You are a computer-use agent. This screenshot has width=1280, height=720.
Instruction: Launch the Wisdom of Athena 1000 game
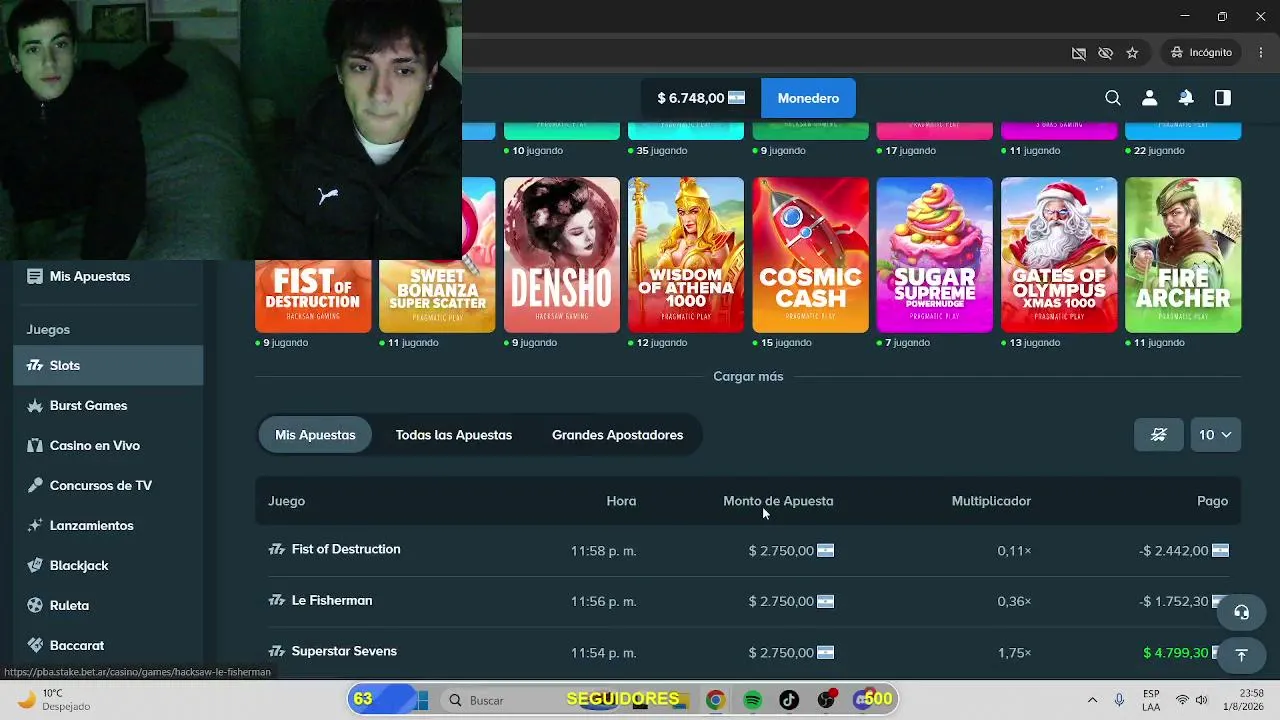686,255
